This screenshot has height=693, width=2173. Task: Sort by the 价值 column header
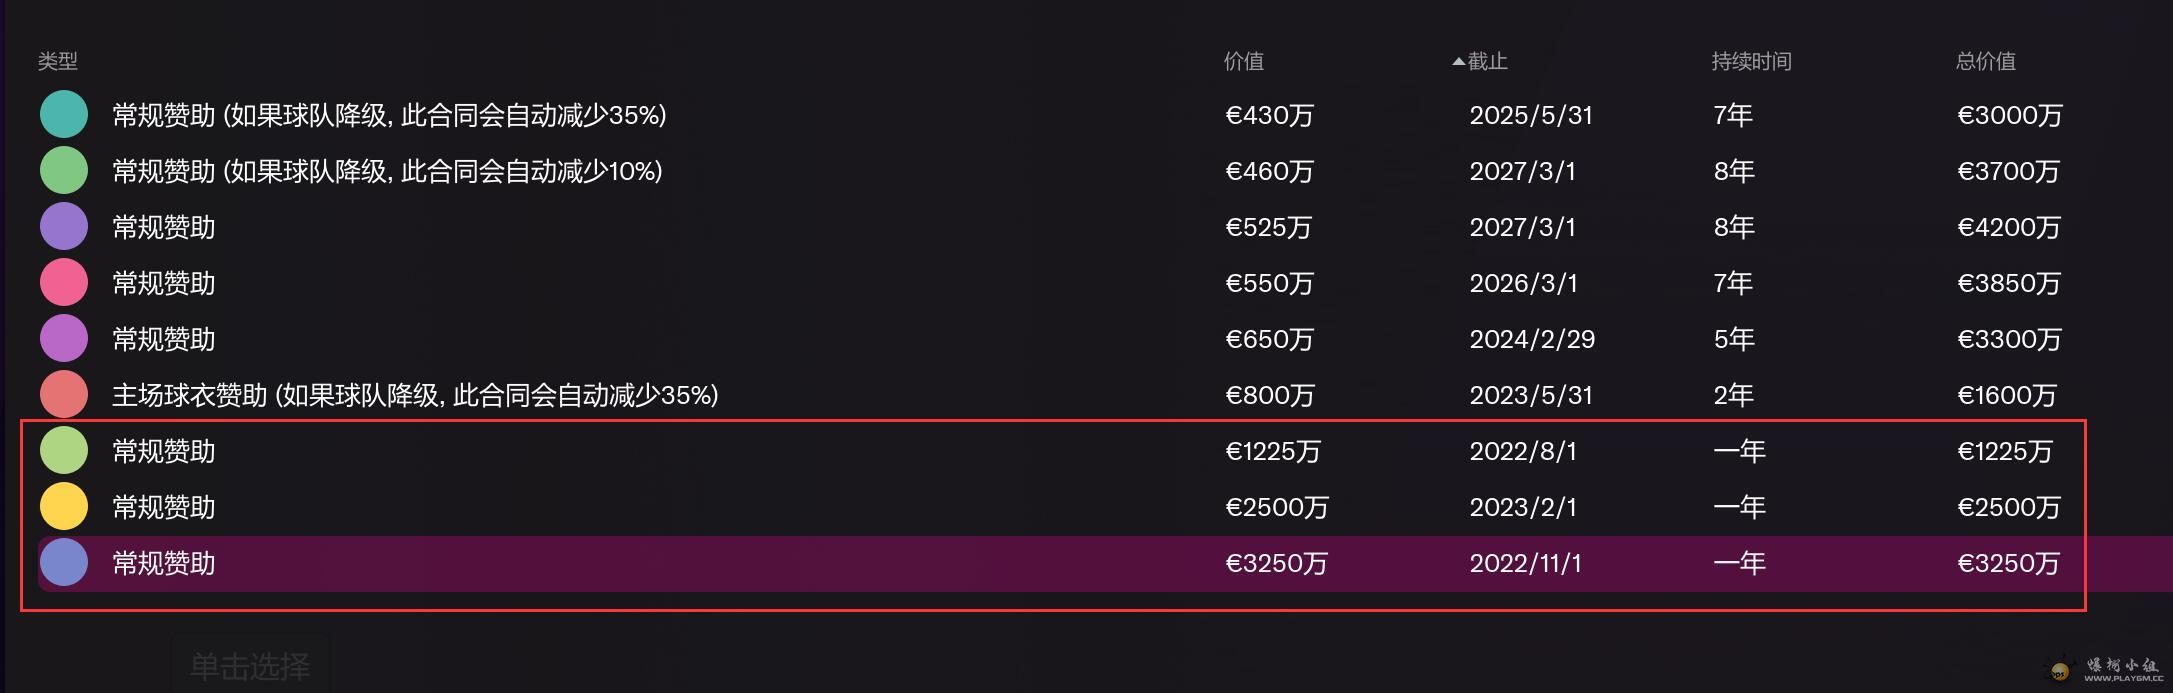(x=1243, y=61)
